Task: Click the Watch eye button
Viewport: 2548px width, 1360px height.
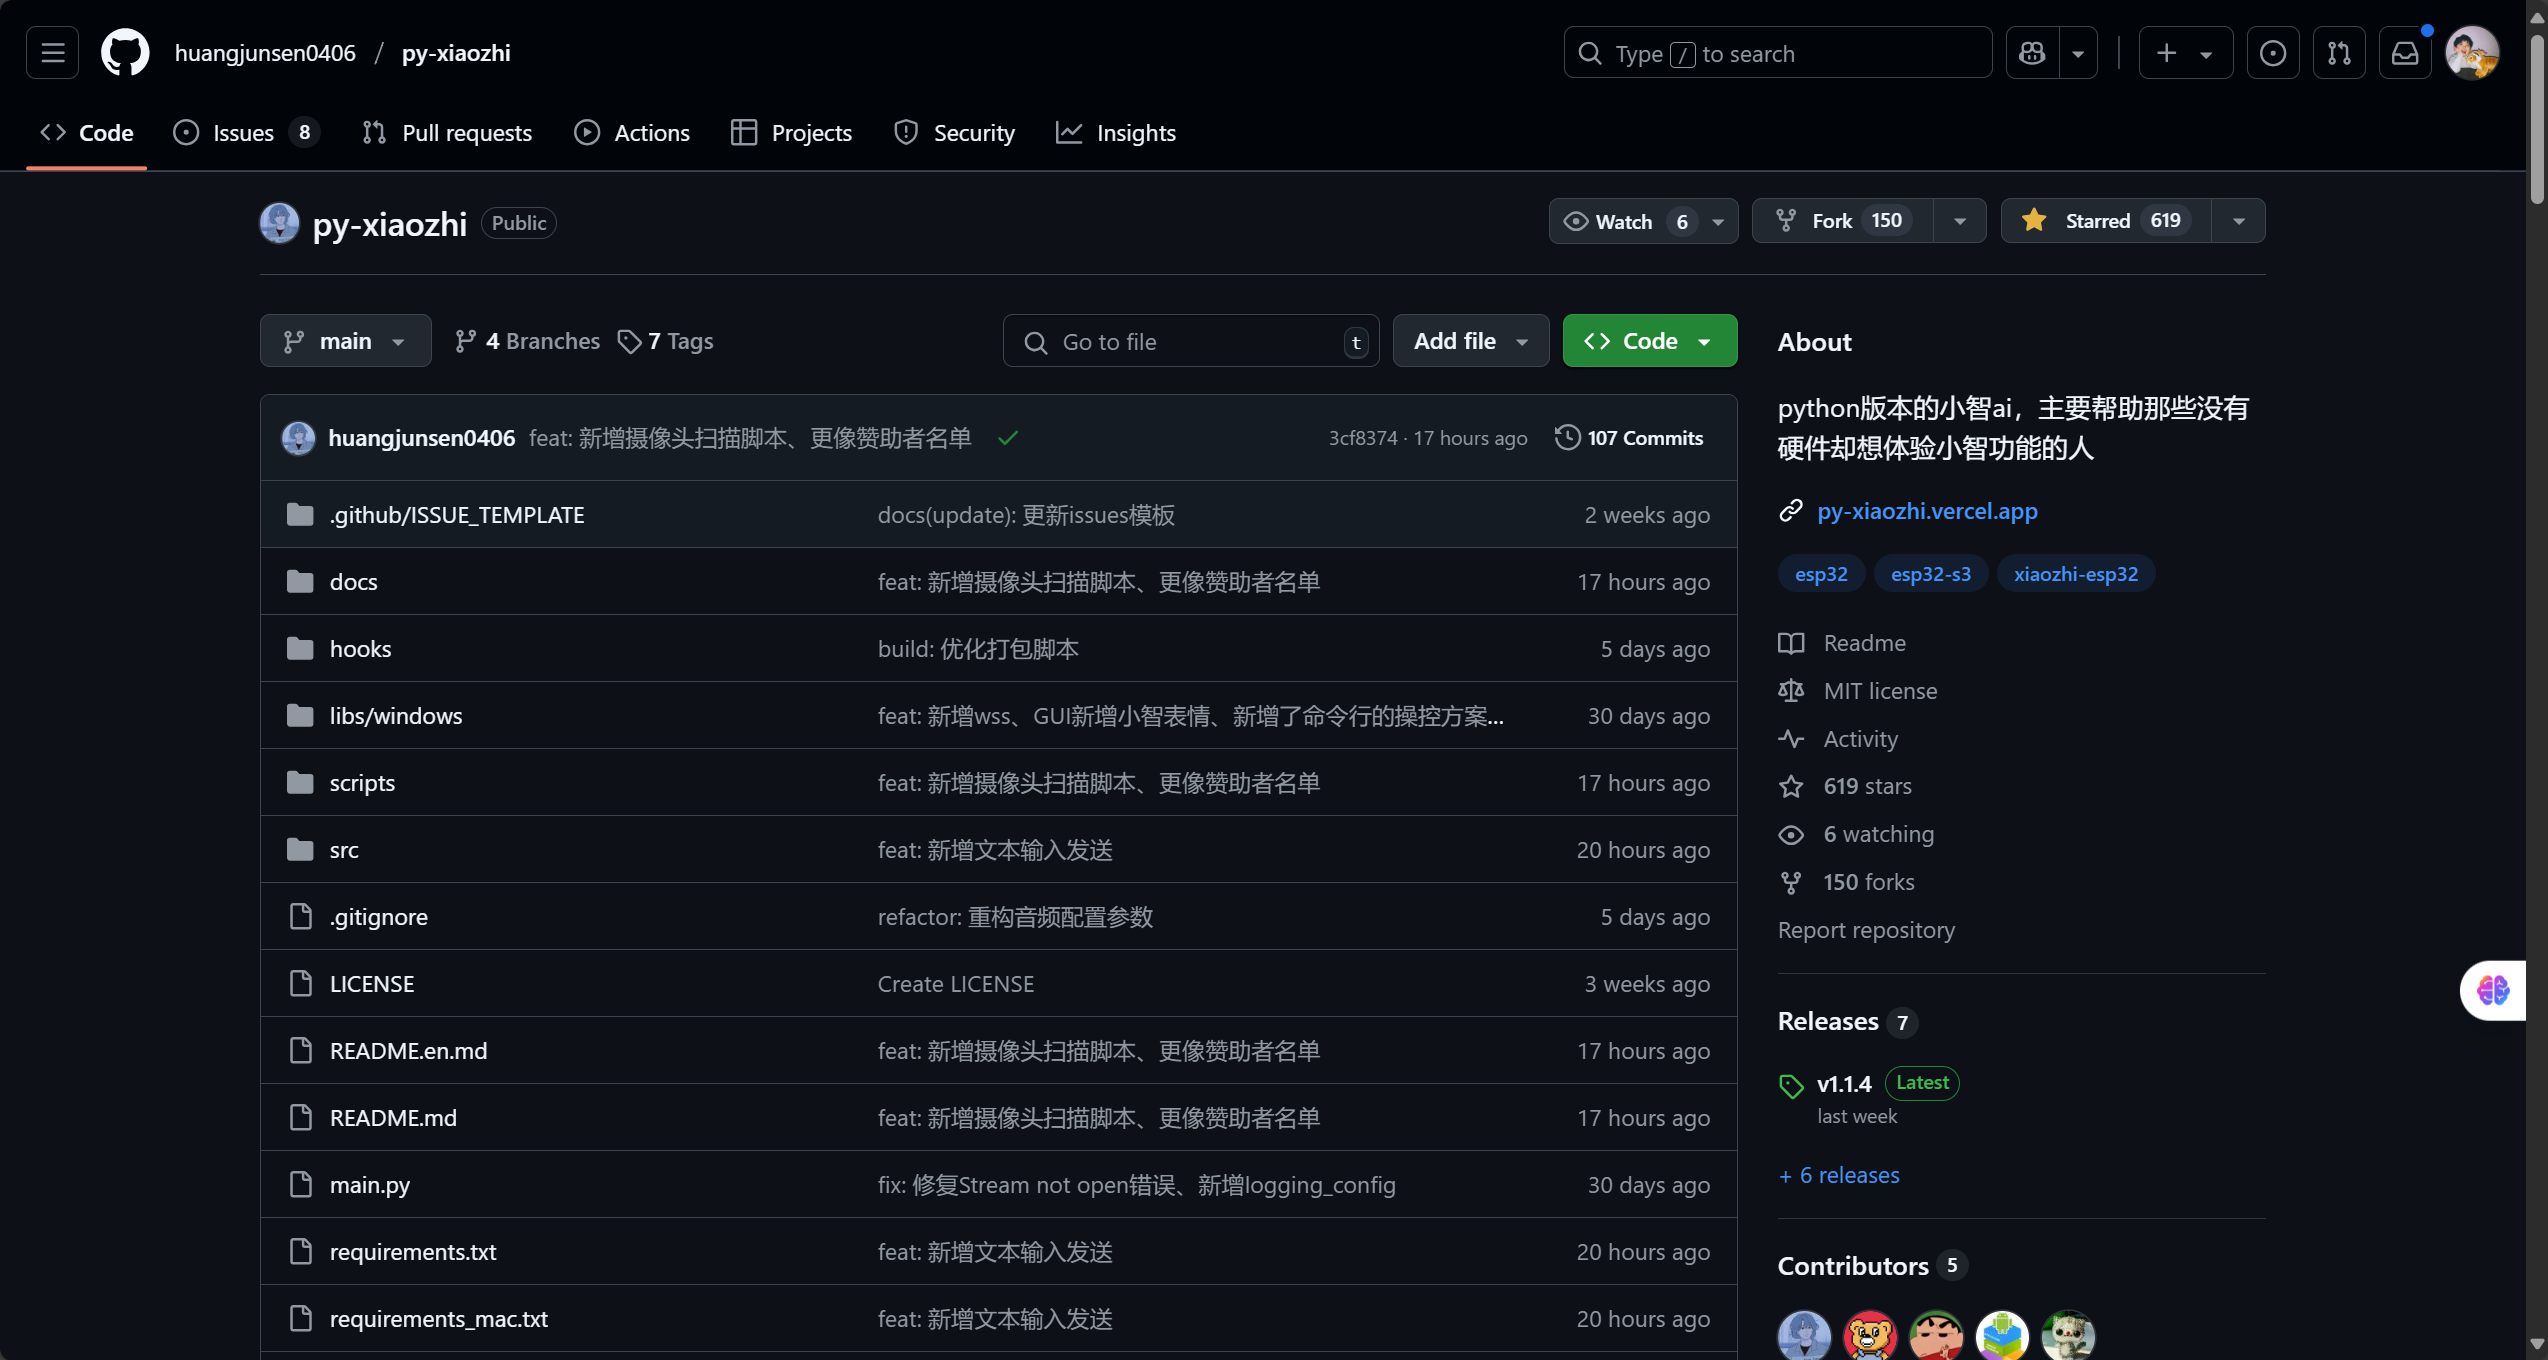Action: 1624,221
